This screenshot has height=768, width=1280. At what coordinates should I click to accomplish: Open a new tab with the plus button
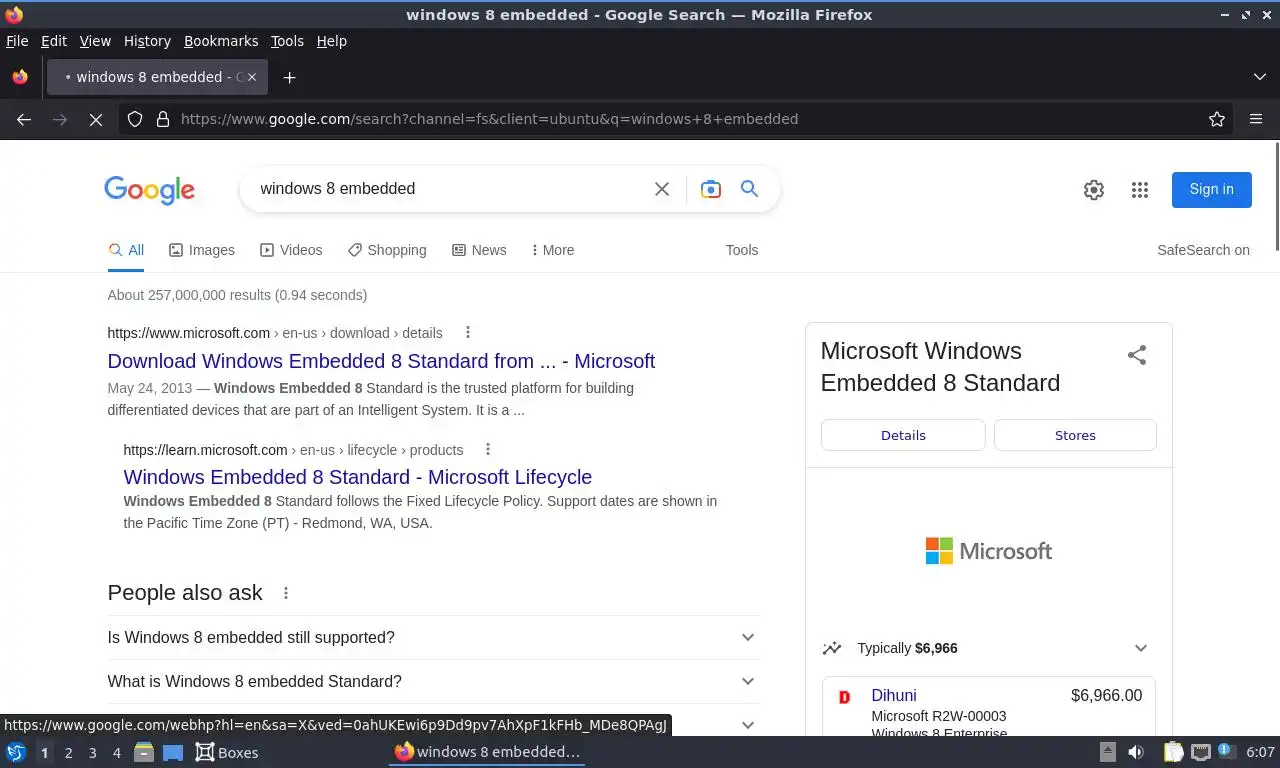click(289, 77)
